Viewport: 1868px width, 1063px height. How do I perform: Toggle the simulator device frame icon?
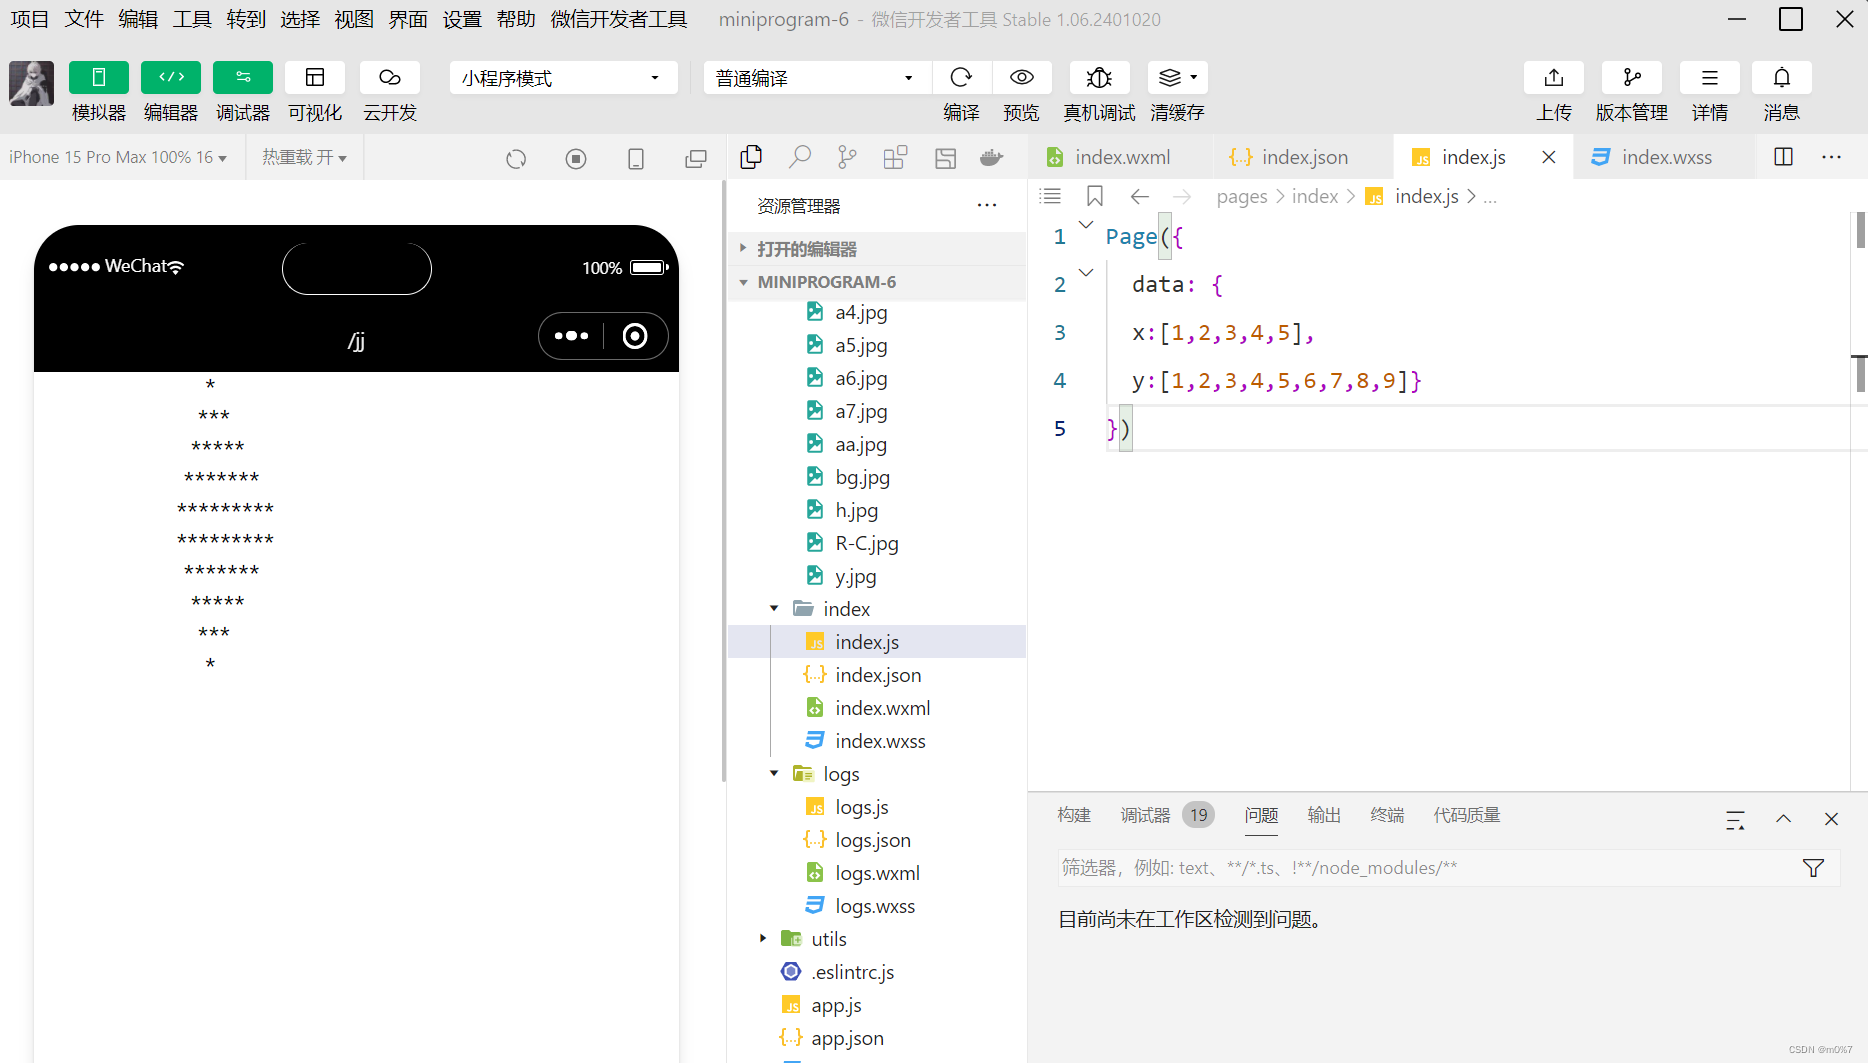(x=636, y=159)
